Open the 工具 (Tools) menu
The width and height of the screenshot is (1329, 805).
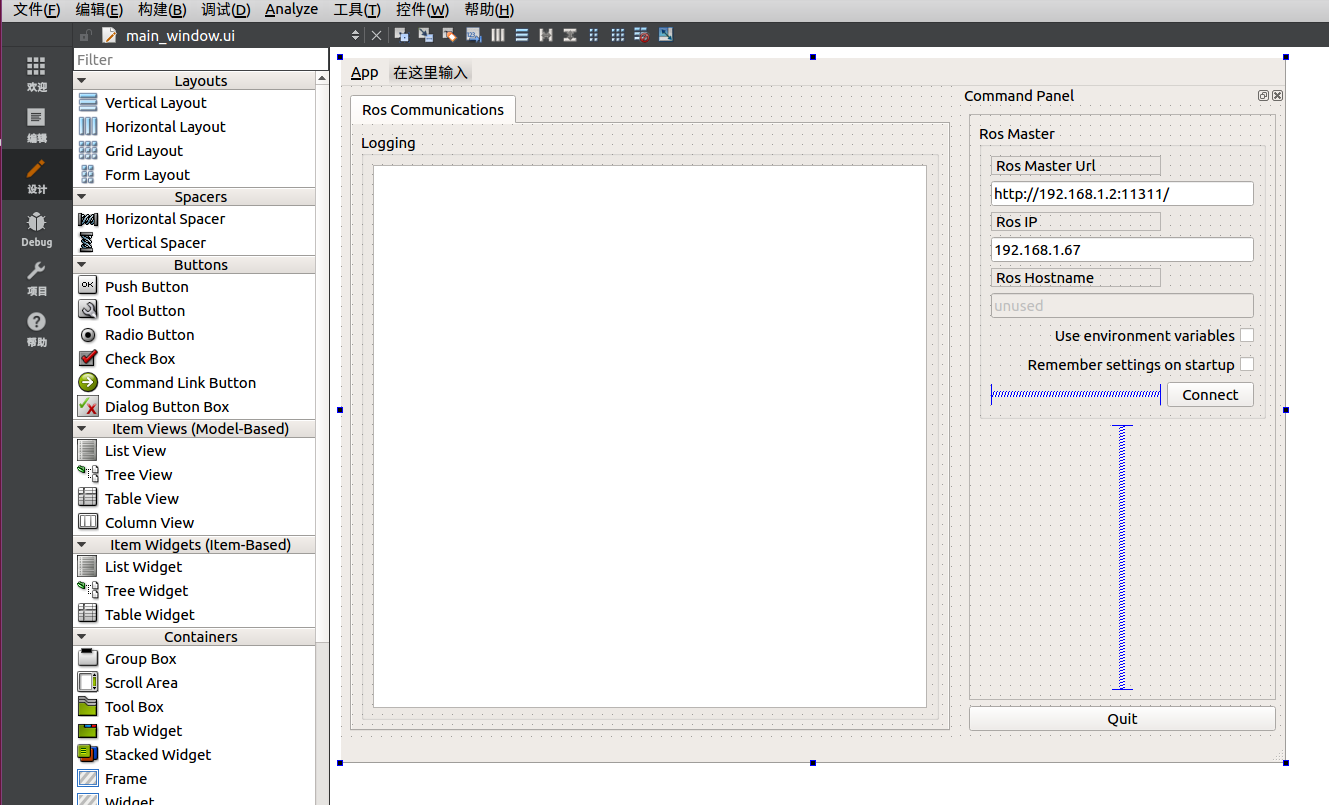pos(356,9)
